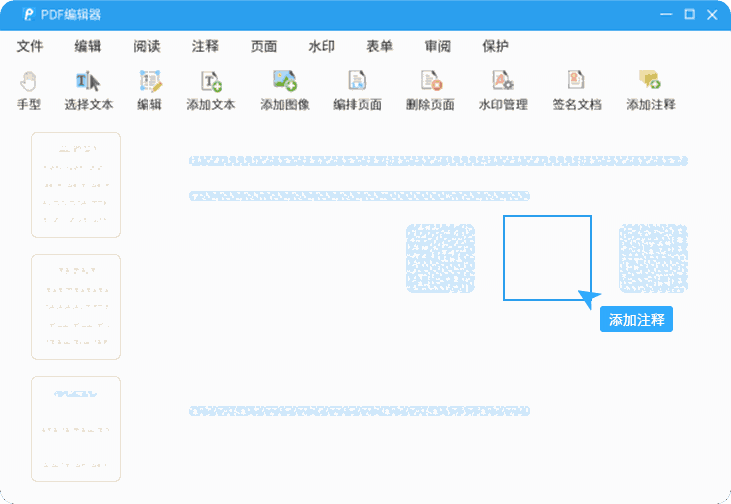Open the 注释 menu
The width and height of the screenshot is (731, 504).
click(x=205, y=46)
